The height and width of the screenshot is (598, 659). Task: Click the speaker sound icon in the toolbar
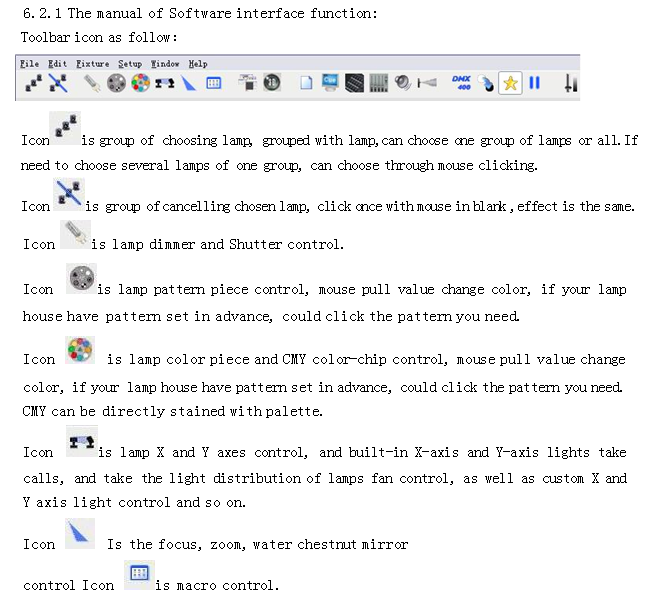[x=403, y=82]
